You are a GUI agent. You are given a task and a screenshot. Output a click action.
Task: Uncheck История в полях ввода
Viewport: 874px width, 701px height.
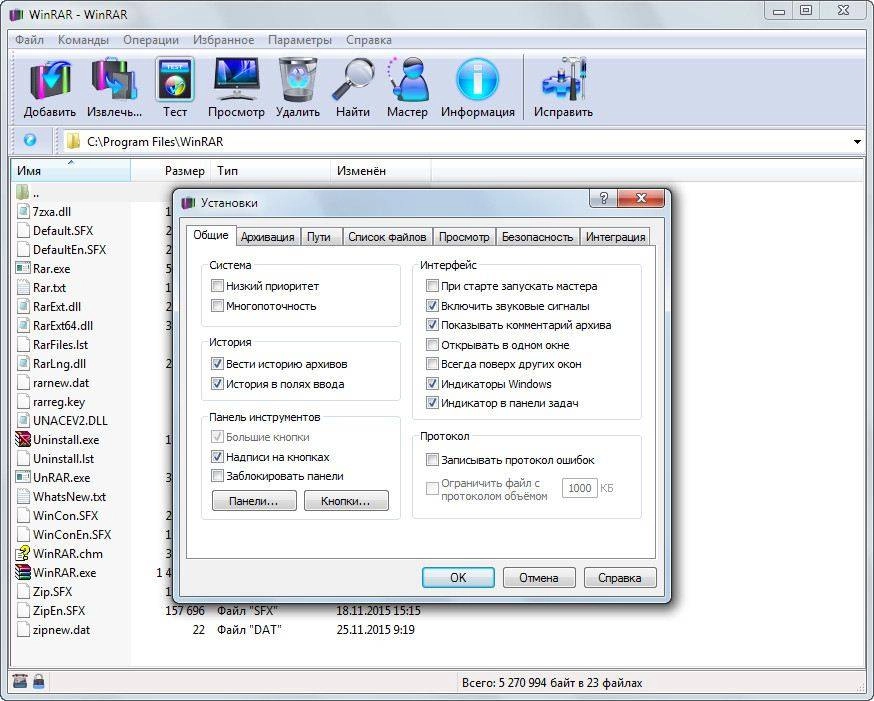(217, 384)
